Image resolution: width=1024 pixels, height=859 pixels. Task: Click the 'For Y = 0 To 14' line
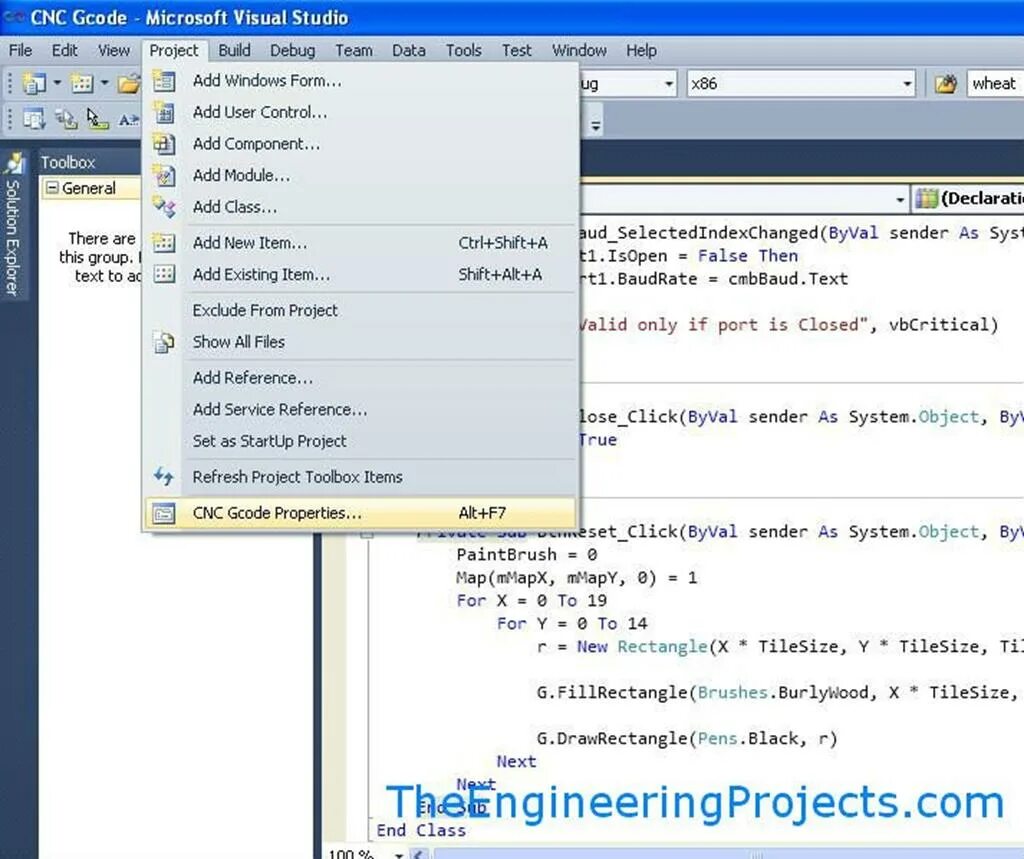(x=572, y=624)
